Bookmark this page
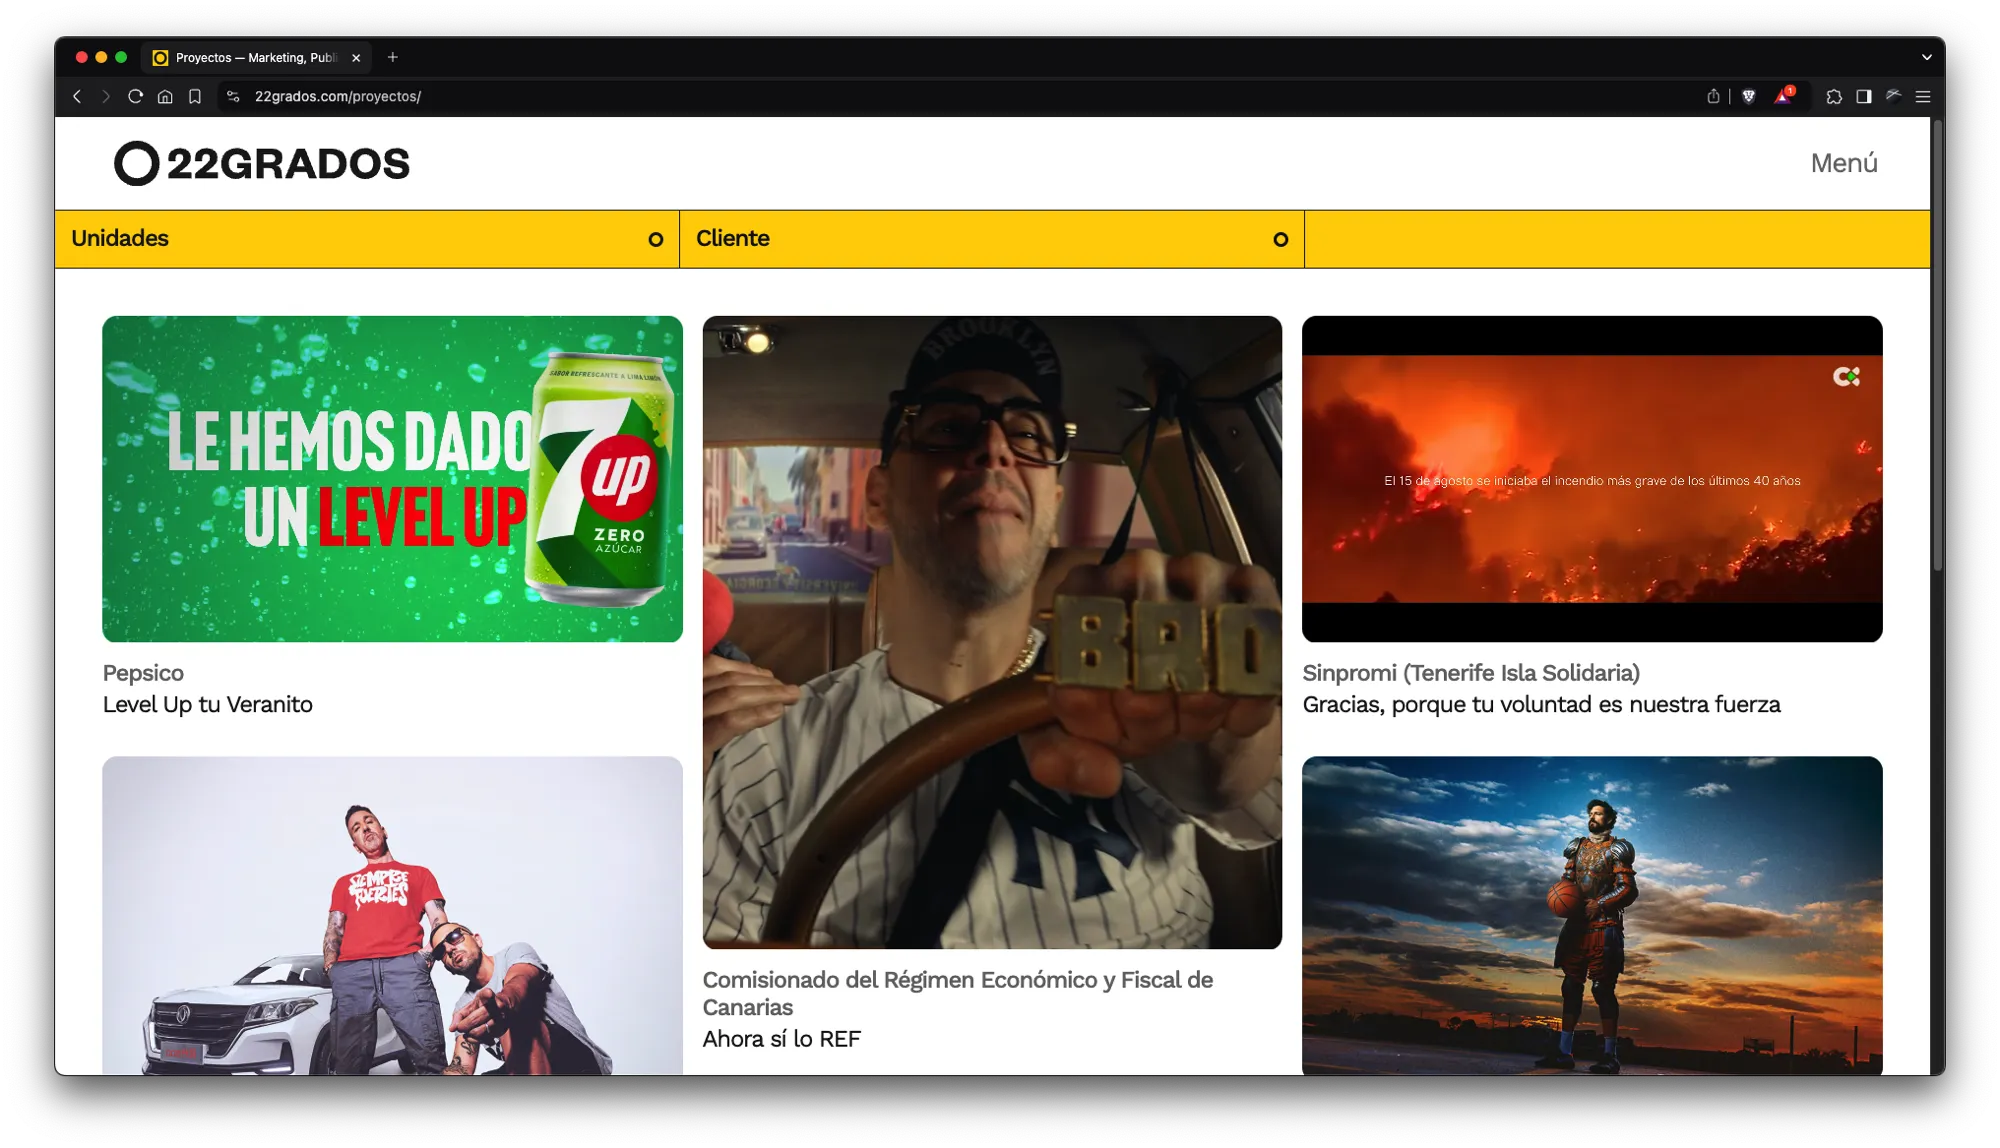This screenshot has width=2000, height=1148. coord(195,97)
